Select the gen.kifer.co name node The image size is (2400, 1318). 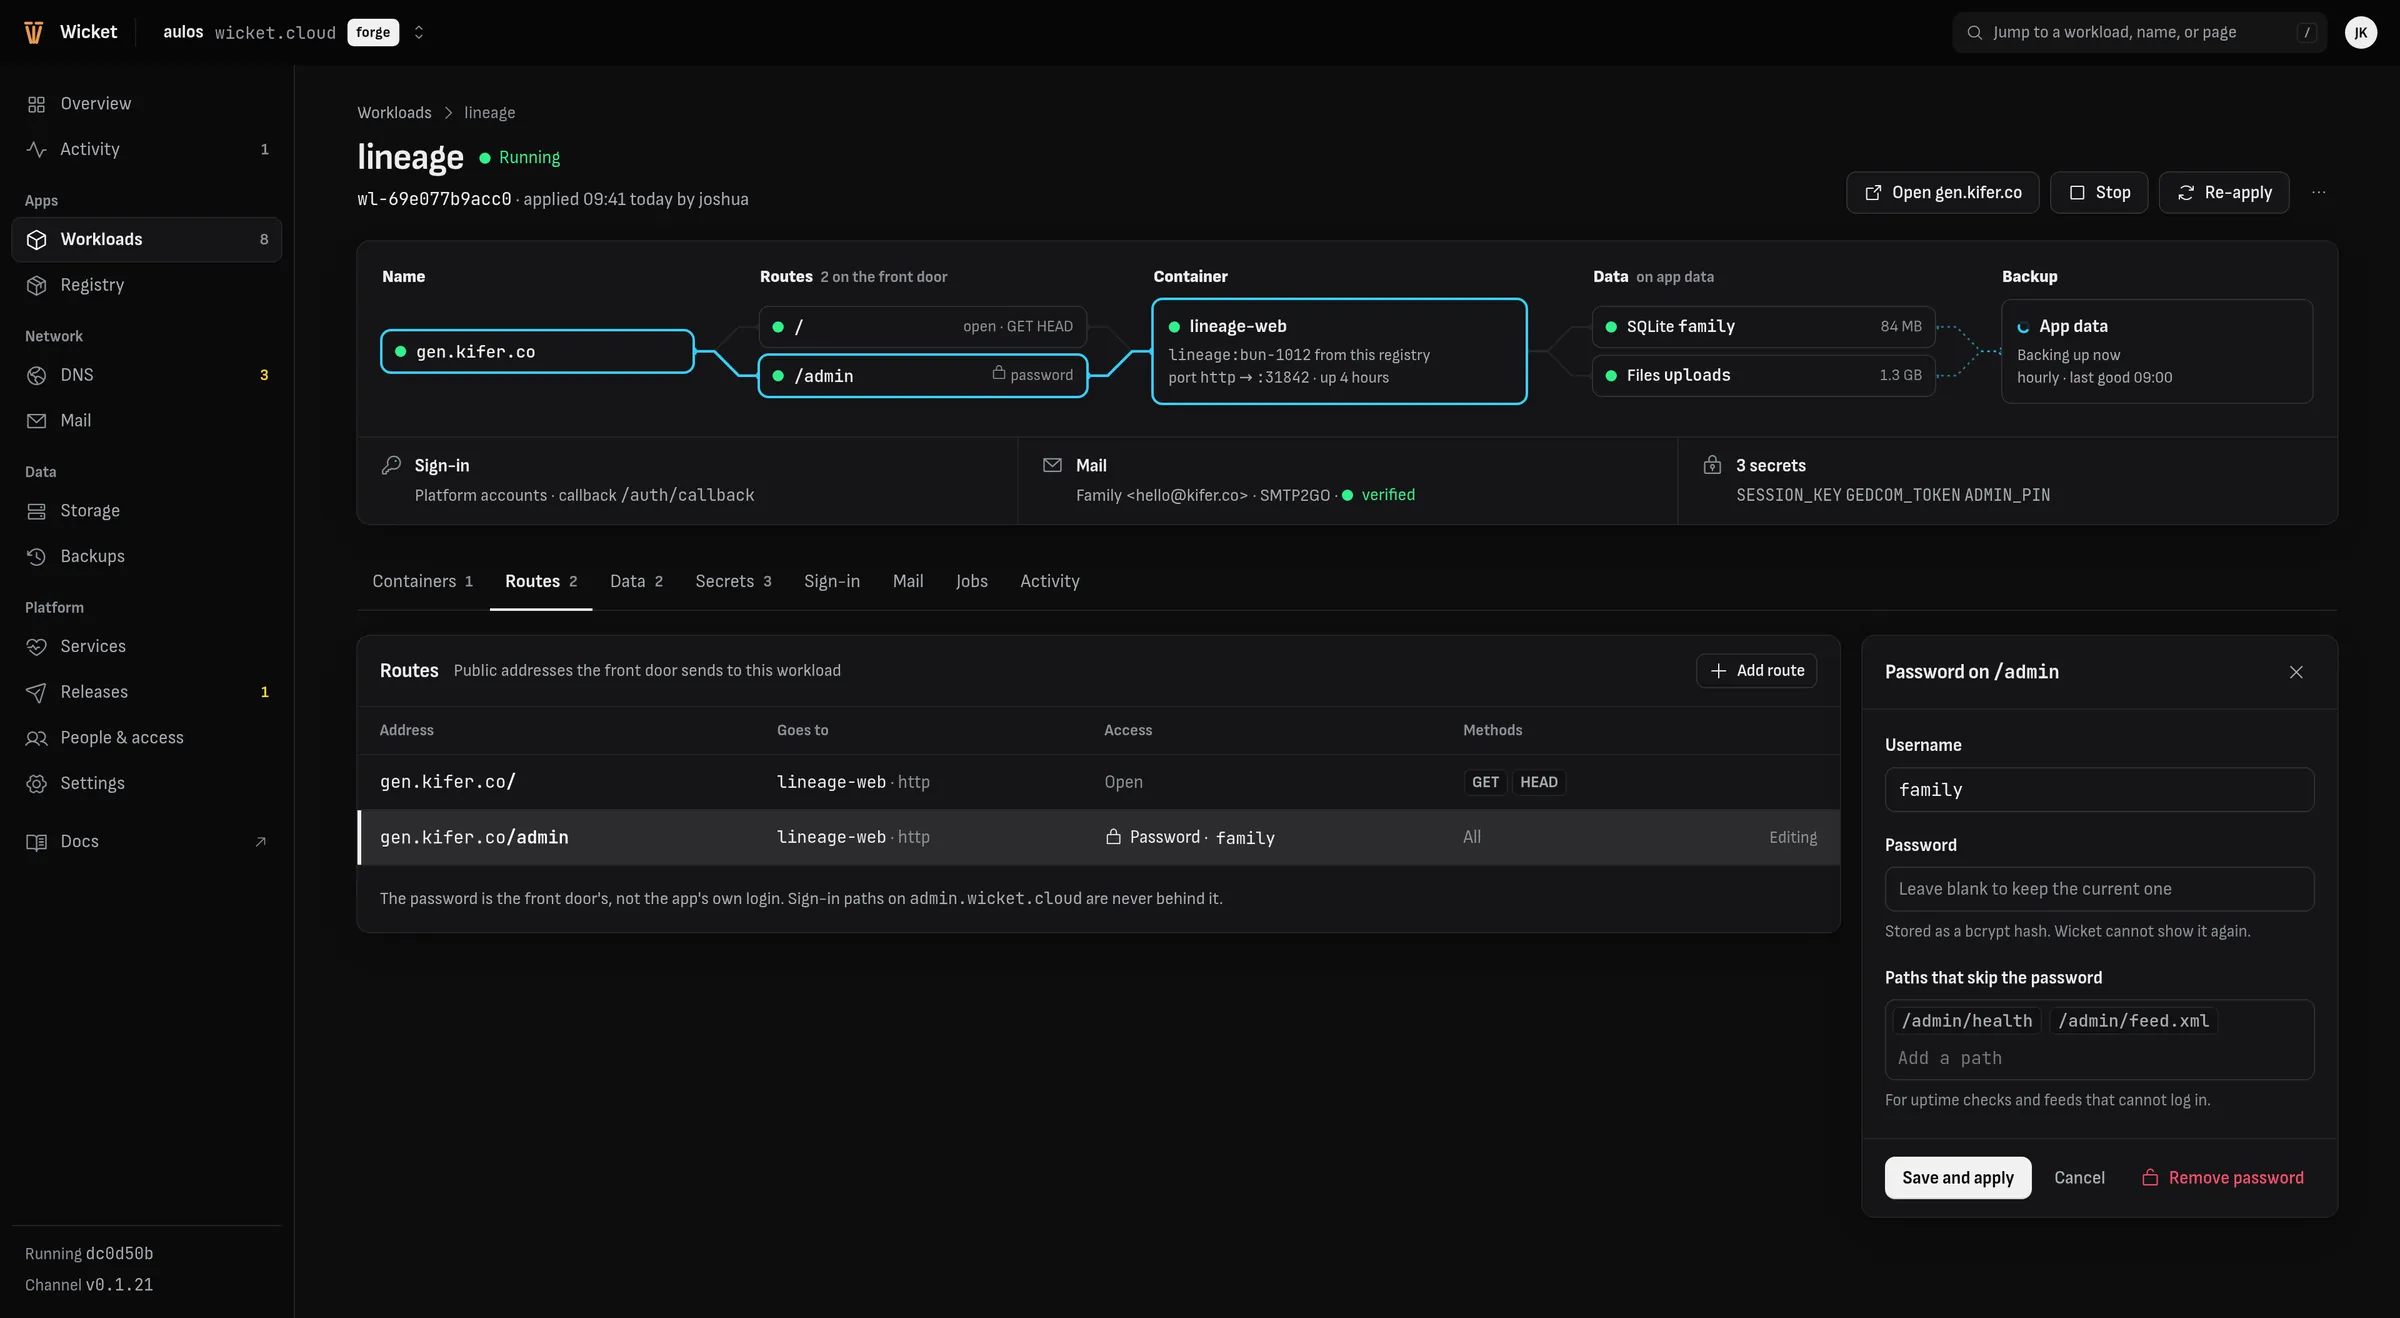(x=537, y=351)
